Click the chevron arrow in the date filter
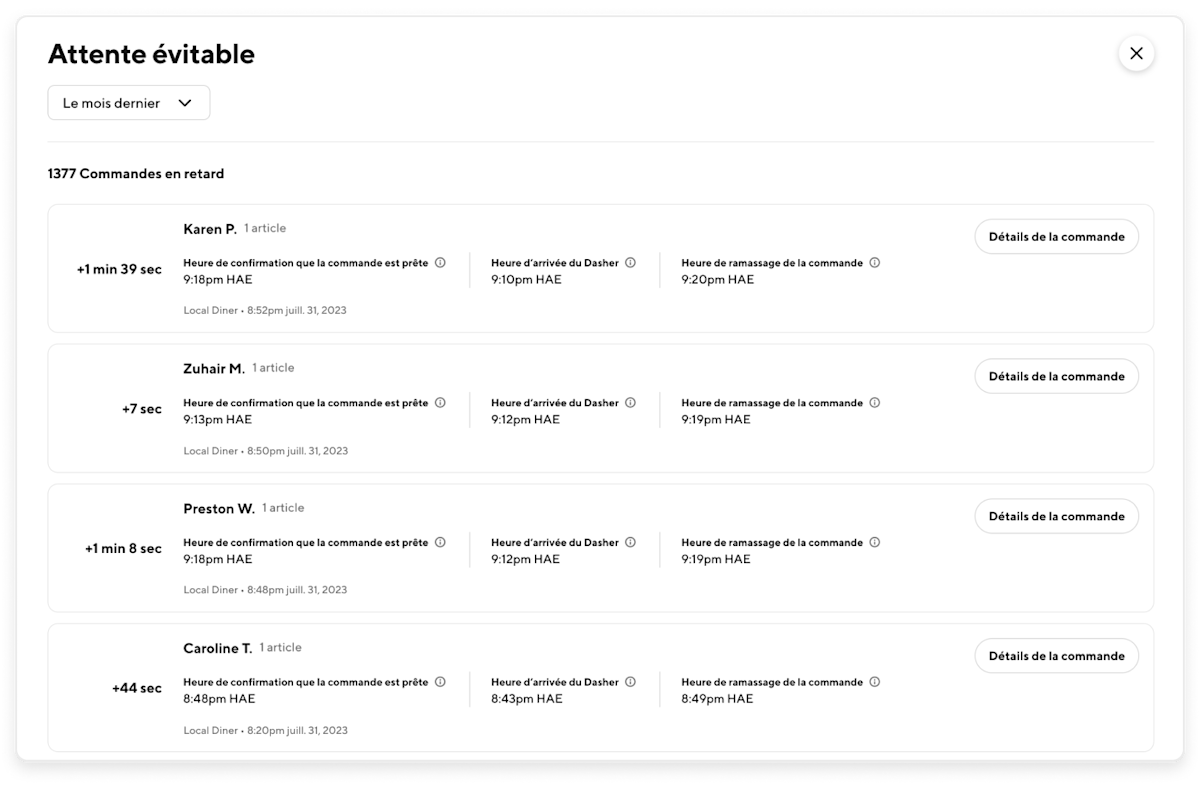This screenshot has height=794, width=1200. [185, 103]
